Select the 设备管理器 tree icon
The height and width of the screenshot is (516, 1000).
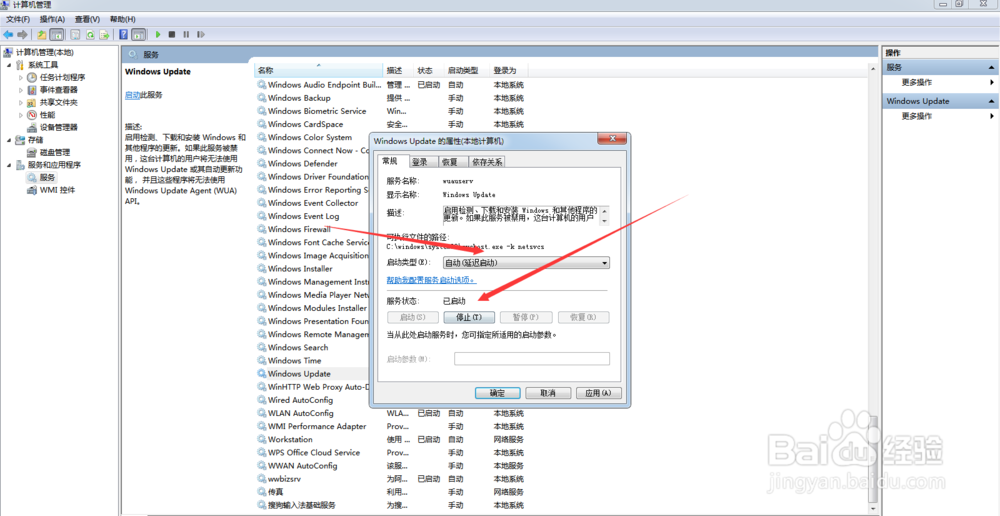(x=32, y=128)
